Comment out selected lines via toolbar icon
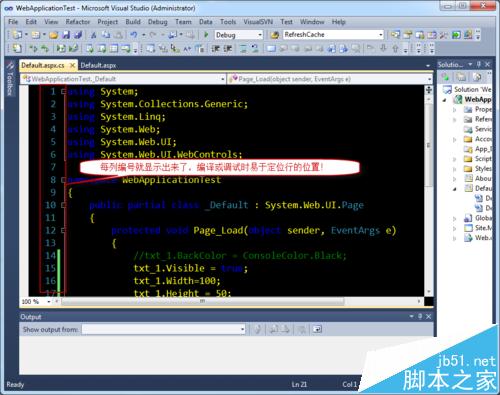This screenshot has width=500, height=395. click(x=243, y=49)
